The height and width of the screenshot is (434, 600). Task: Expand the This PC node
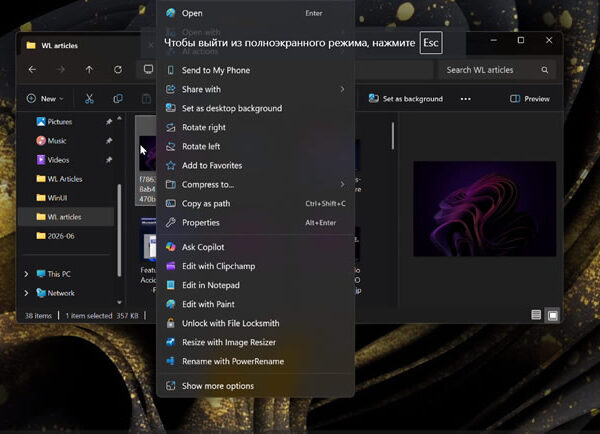pos(26,274)
